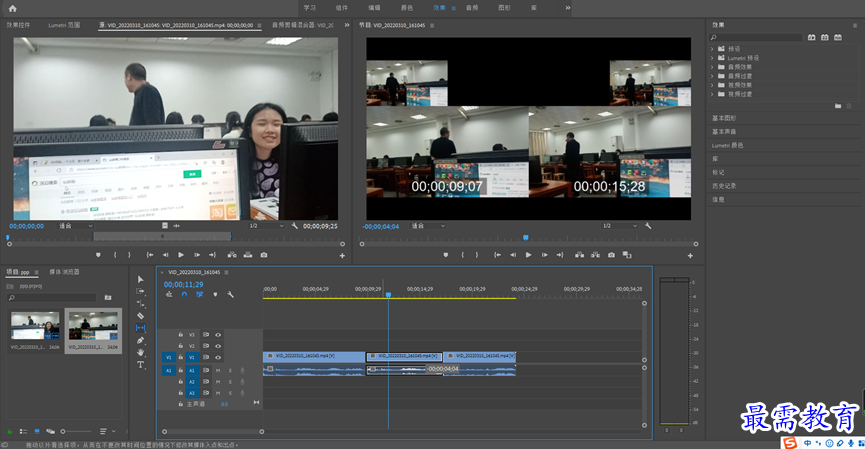Image resolution: width=865 pixels, height=449 pixels.
Task: Go to Out point in Program monitor
Action: click(x=560, y=255)
